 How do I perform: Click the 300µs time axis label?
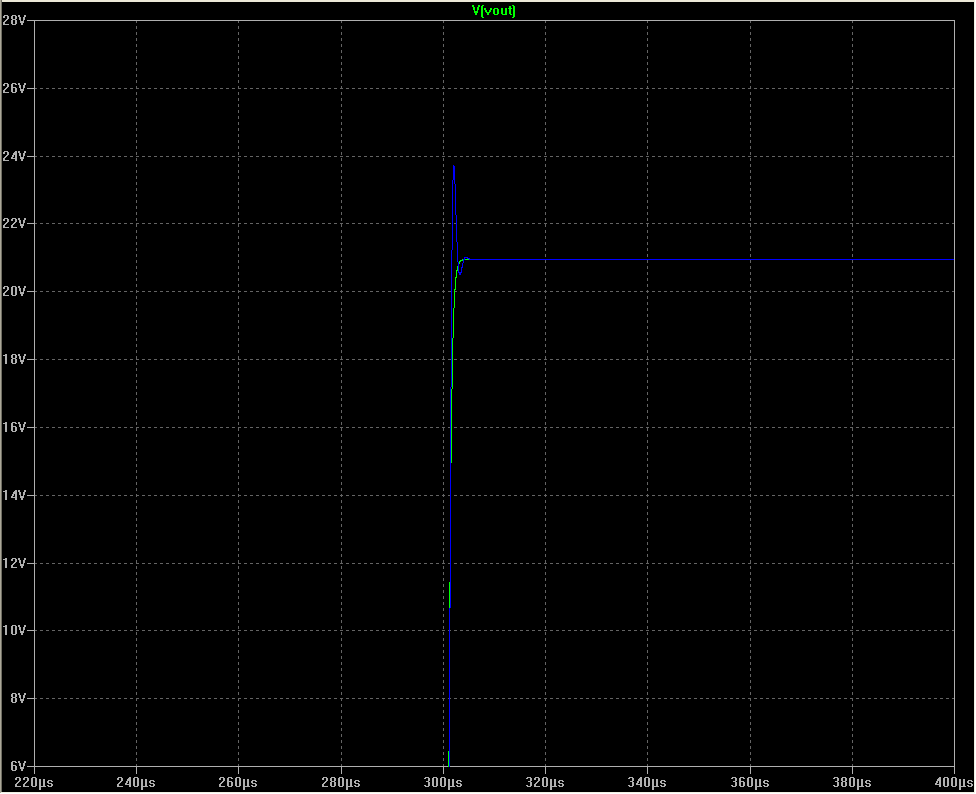click(x=443, y=782)
